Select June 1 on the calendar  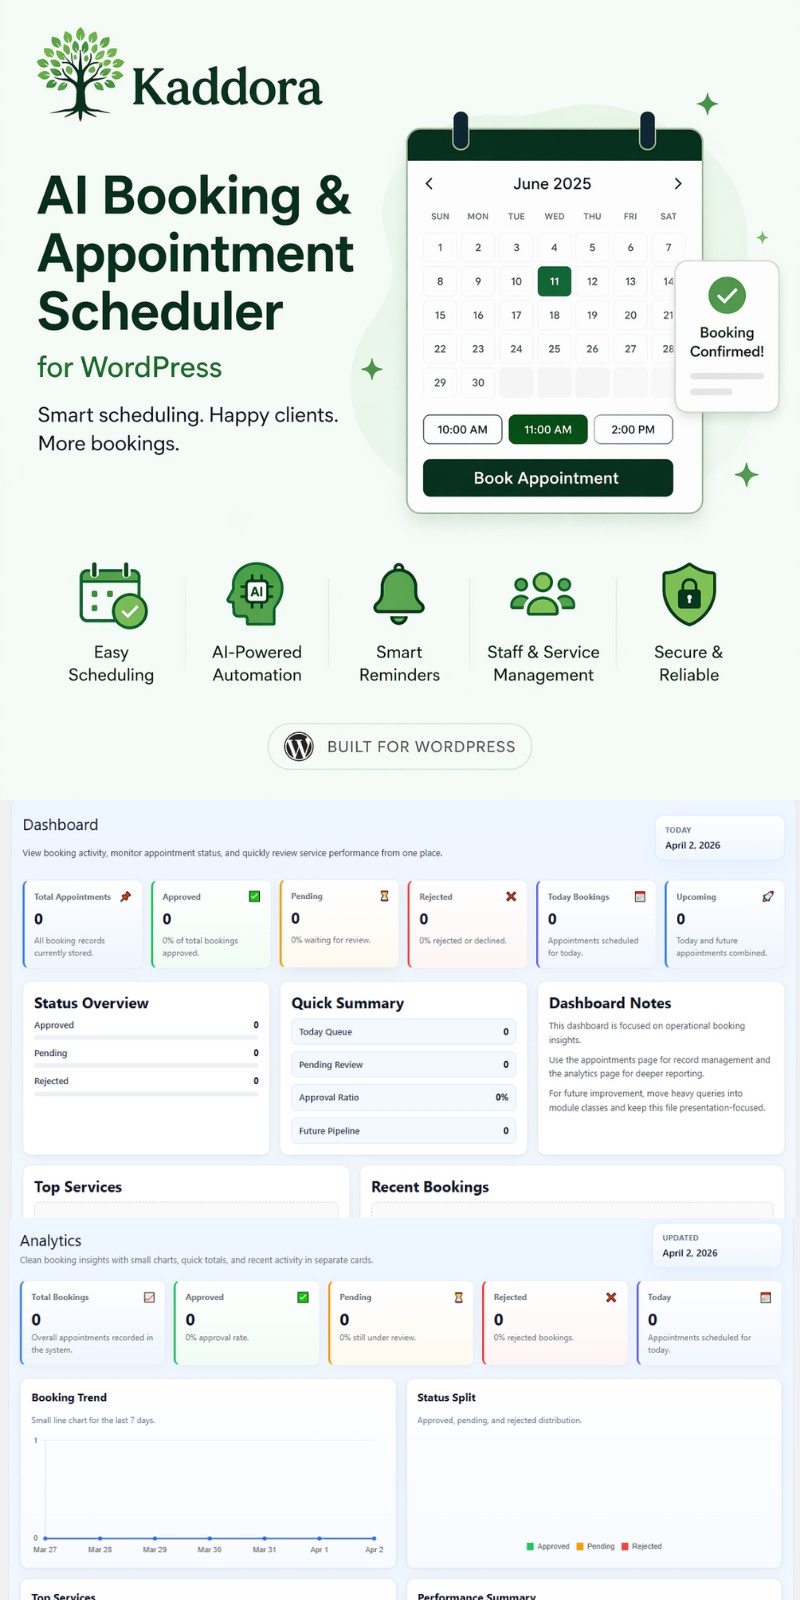coord(440,248)
